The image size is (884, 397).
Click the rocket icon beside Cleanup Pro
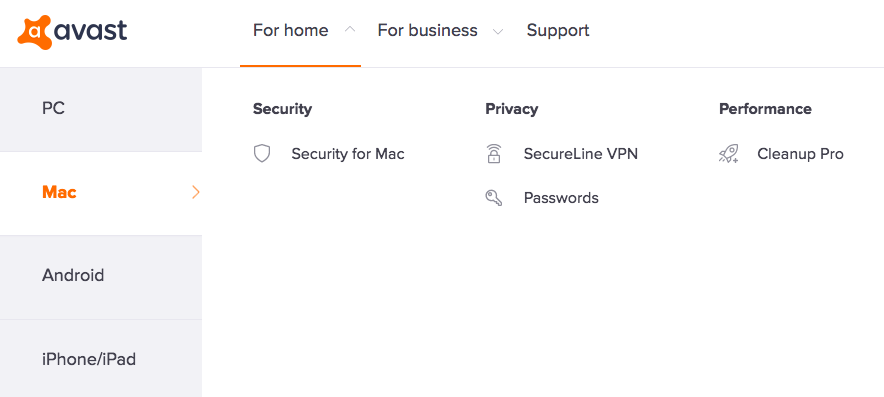click(x=728, y=153)
